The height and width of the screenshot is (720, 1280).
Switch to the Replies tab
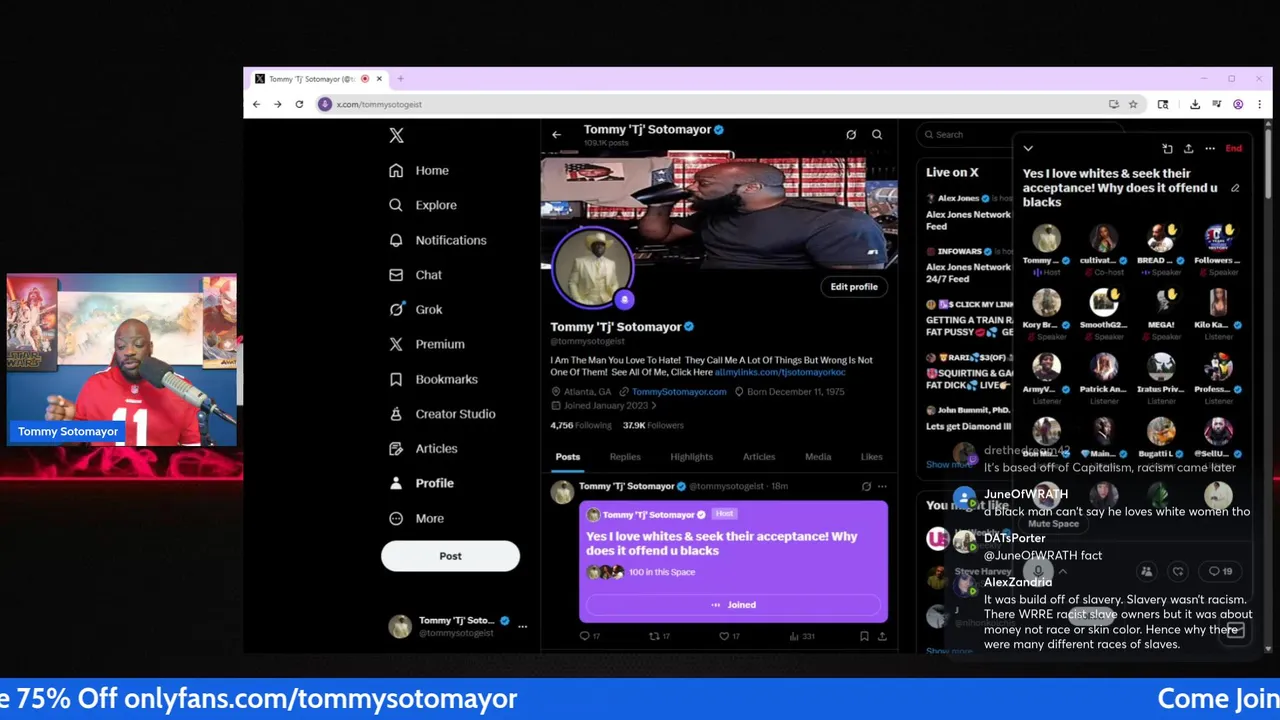click(625, 457)
